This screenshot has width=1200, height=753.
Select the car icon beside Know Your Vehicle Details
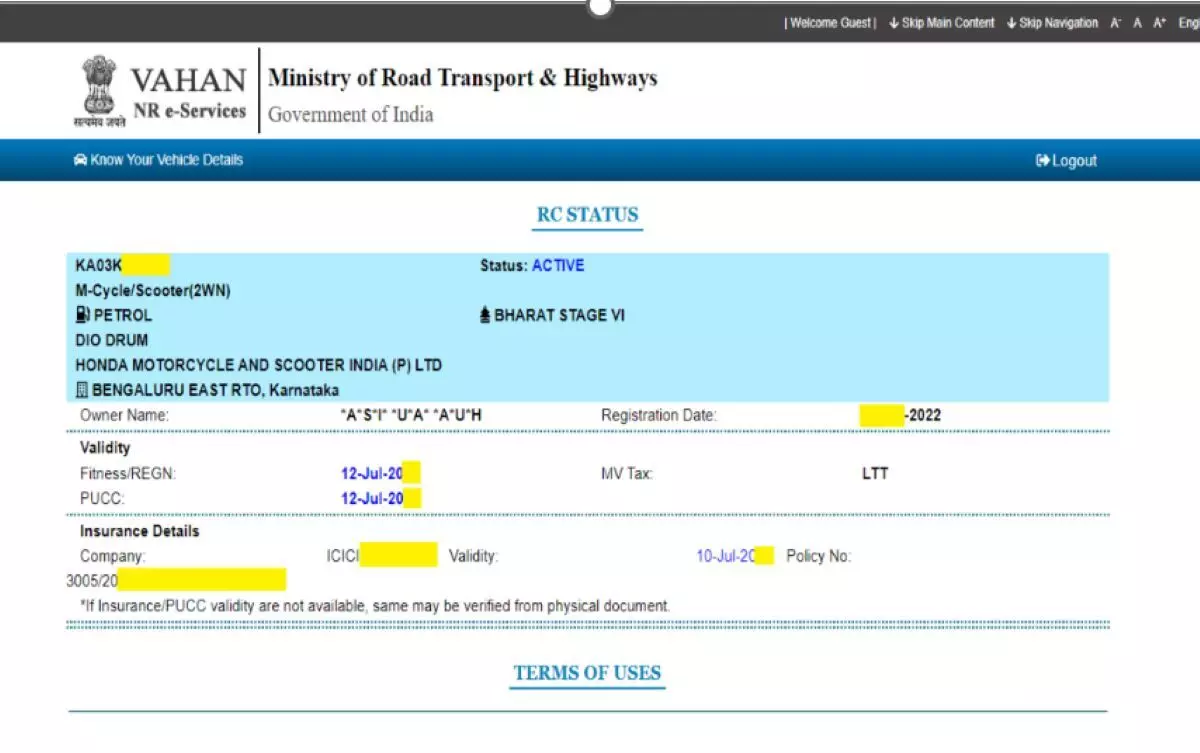pyautogui.click(x=80, y=159)
